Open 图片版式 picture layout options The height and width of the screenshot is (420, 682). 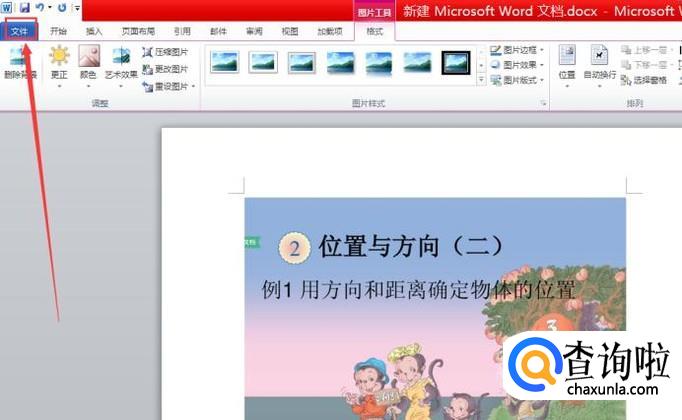coord(517,80)
